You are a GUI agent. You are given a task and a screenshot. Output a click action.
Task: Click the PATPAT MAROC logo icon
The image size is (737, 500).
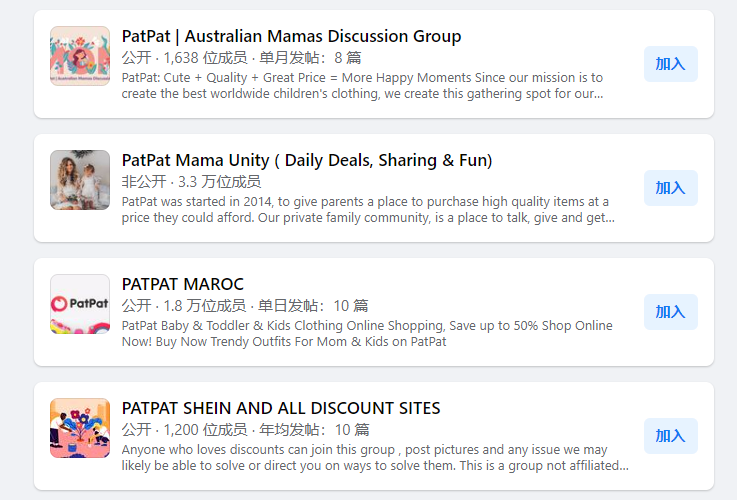pos(80,304)
